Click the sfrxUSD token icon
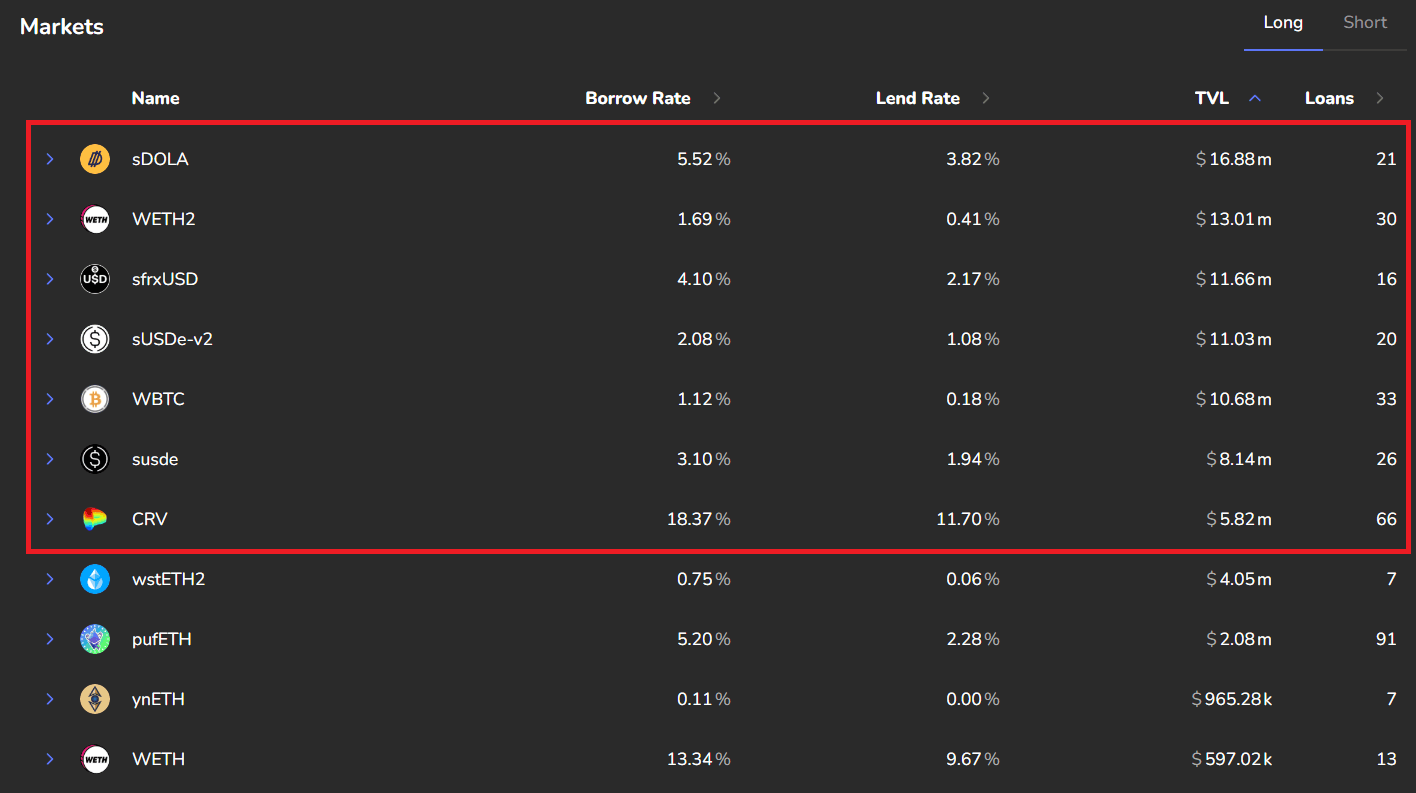 pyautogui.click(x=95, y=279)
